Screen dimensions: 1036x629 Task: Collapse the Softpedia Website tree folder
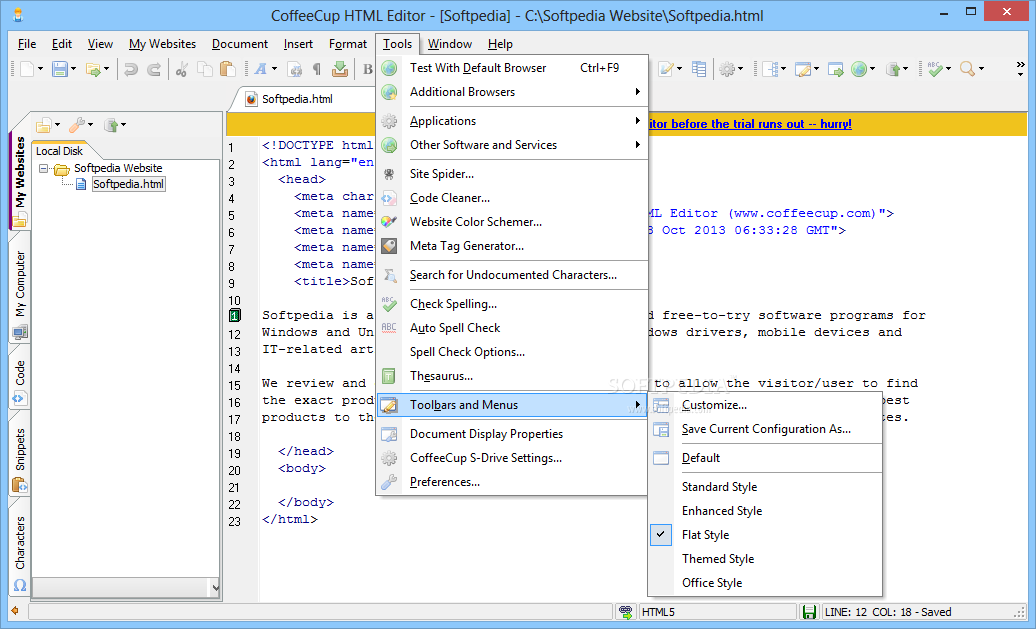(44, 168)
